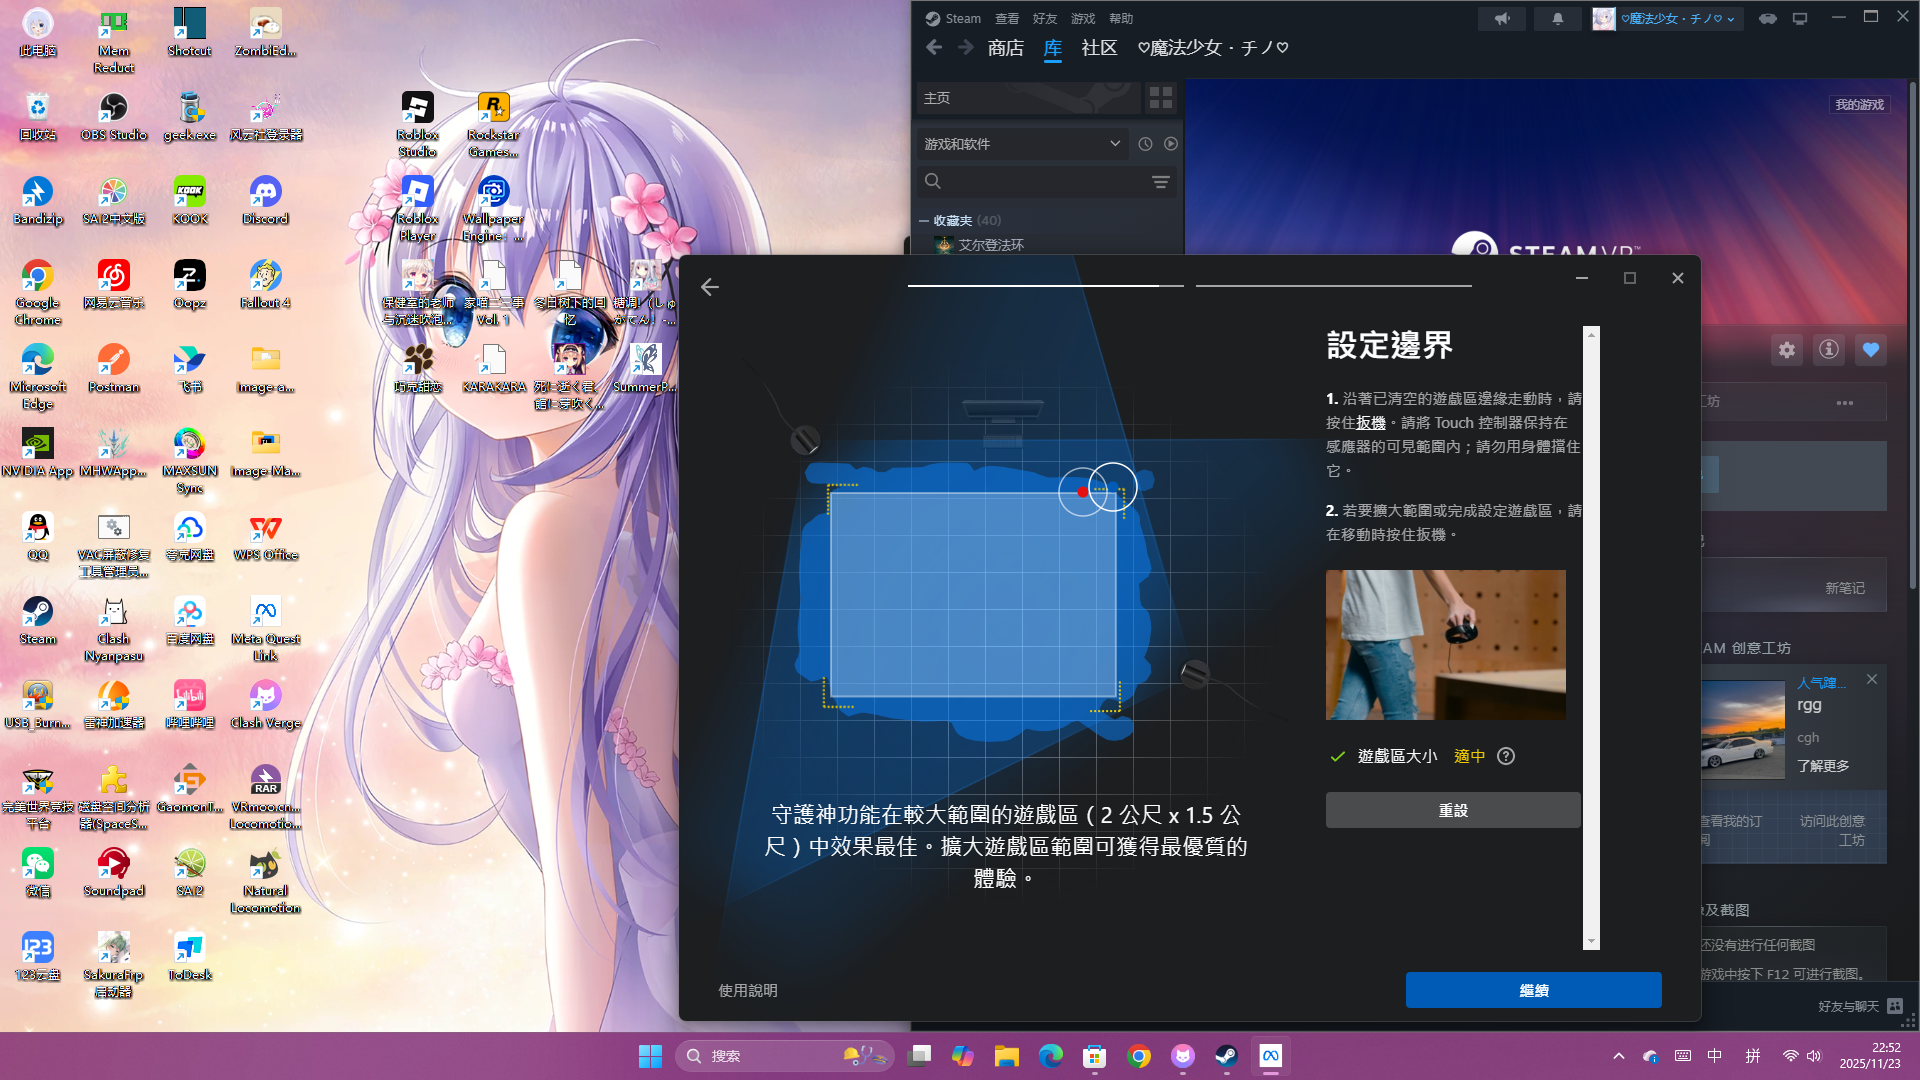The height and width of the screenshot is (1080, 1920).
Task: Collapse the 收藏夹 category
Action: (924, 221)
